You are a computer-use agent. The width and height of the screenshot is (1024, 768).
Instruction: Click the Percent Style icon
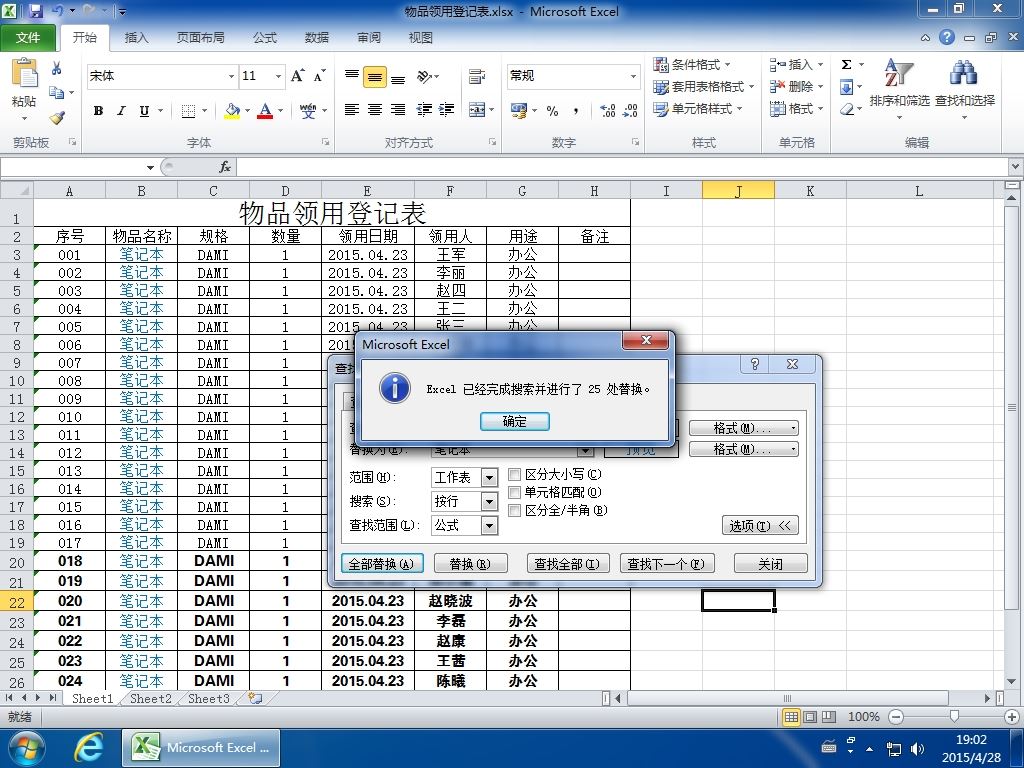click(552, 111)
